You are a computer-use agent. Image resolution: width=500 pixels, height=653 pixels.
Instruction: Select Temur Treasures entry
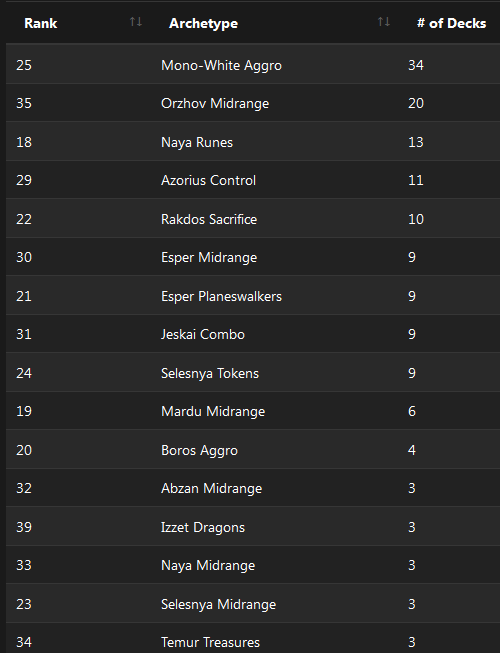click(x=210, y=642)
